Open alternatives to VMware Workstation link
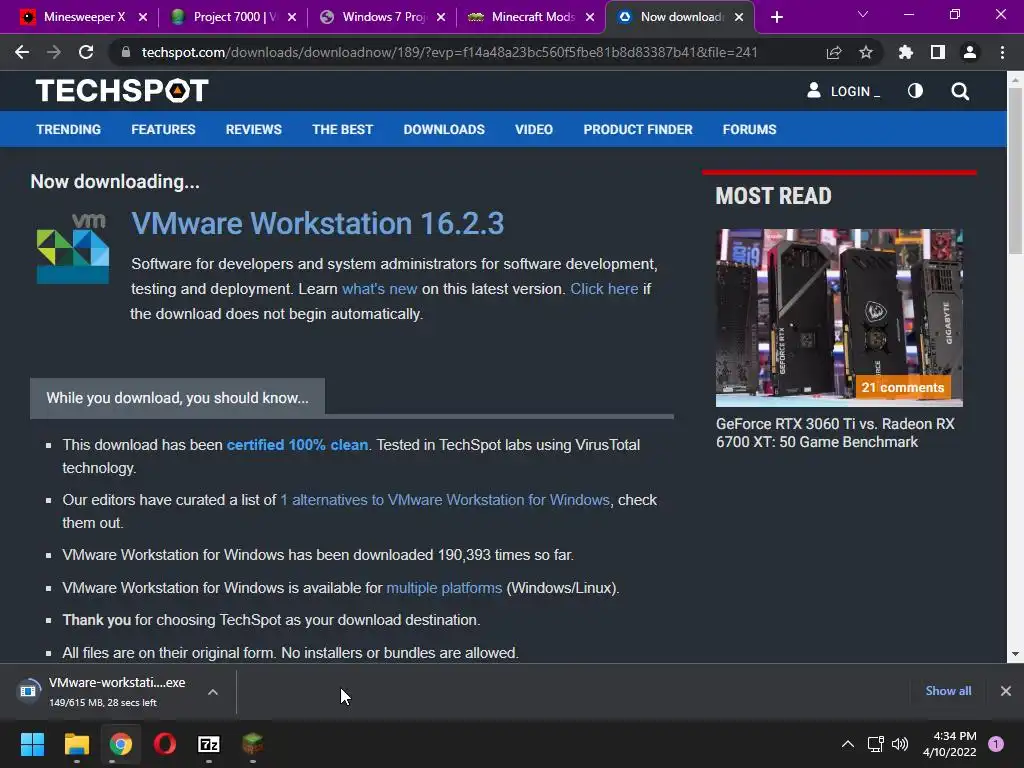 (445, 500)
